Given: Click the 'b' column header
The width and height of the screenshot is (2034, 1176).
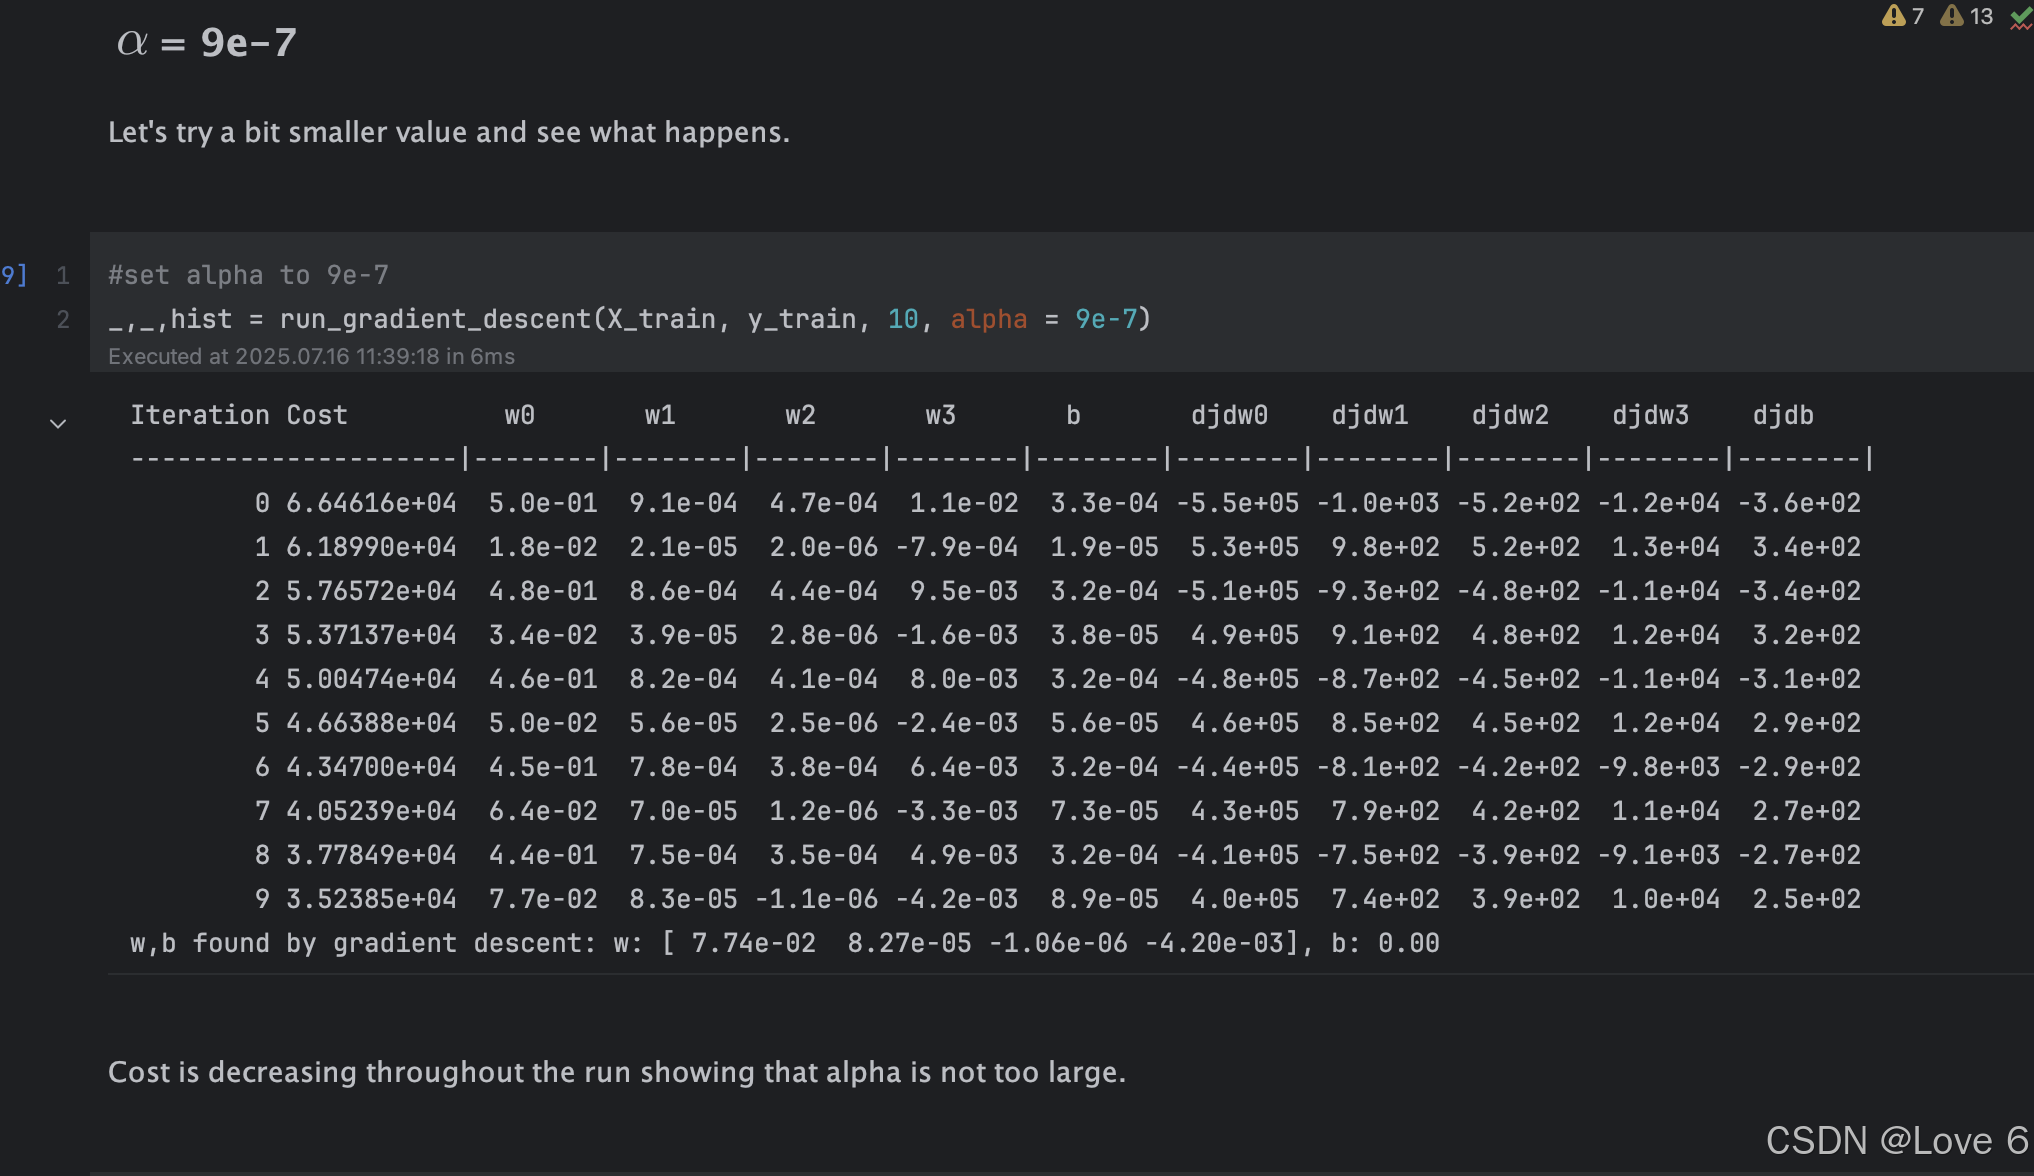Looking at the screenshot, I should pos(1073,415).
